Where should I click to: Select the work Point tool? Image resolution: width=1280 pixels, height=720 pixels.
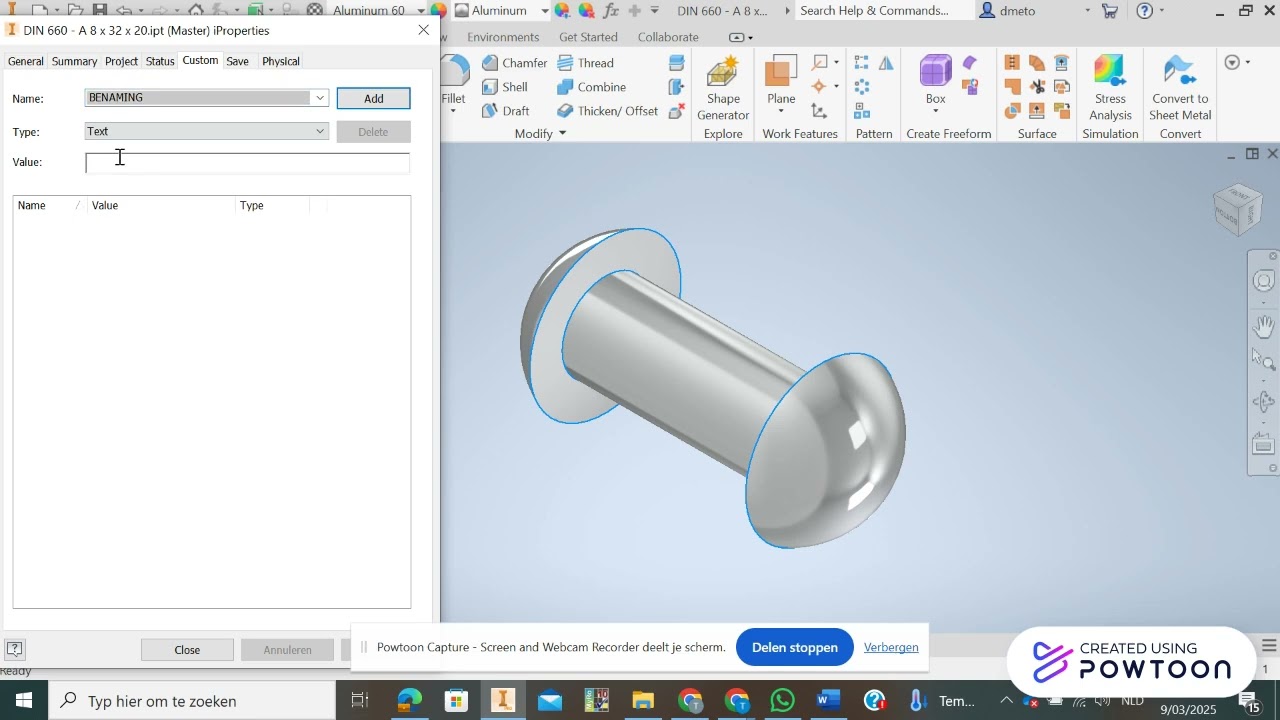[x=820, y=87]
